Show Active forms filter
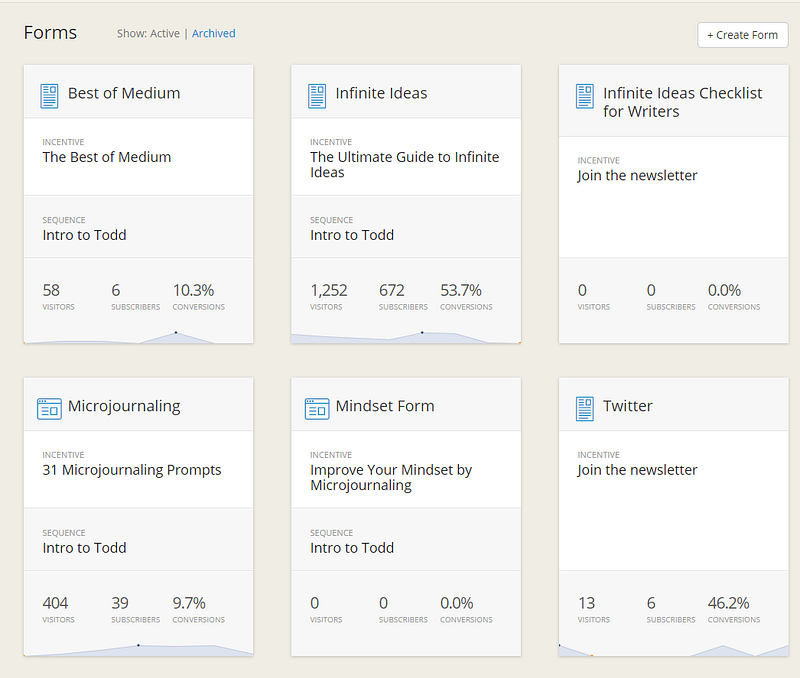This screenshot has height=678, width=800. click(x=164, y=34)
